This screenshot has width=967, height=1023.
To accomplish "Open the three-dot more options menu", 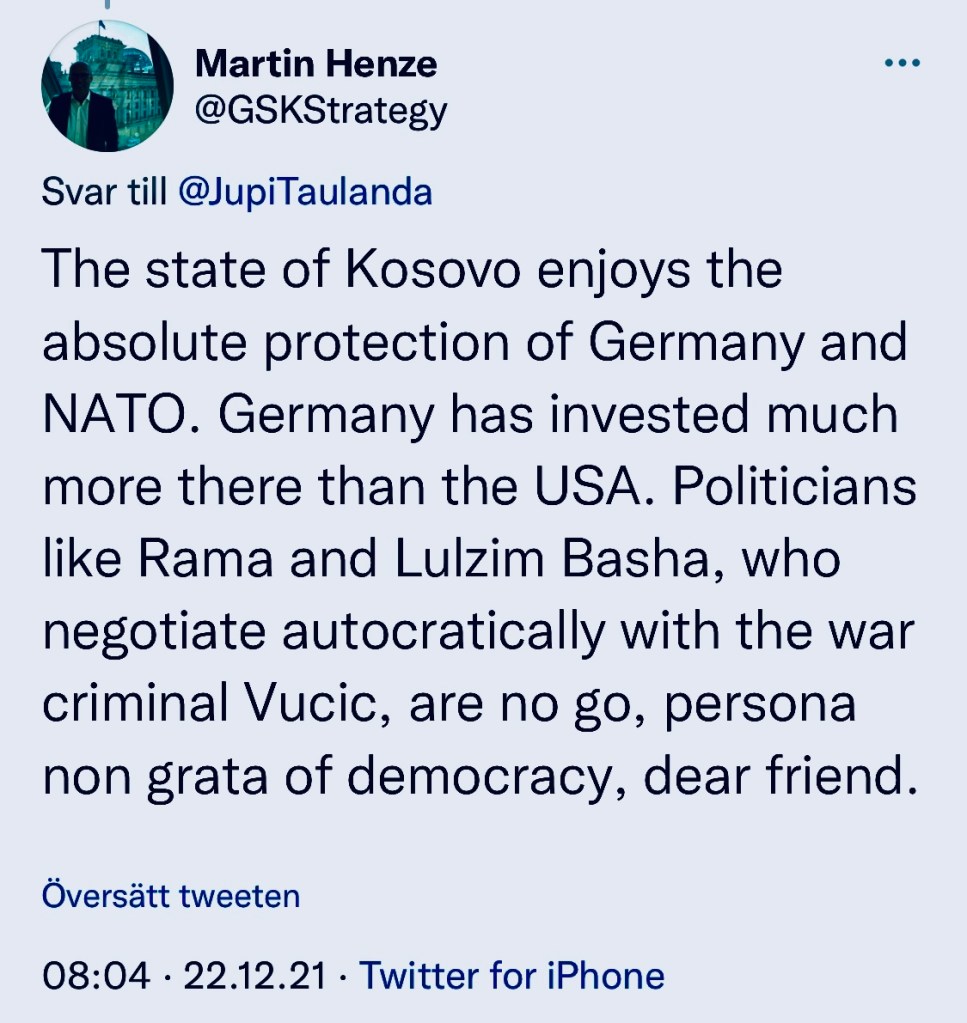I will tap(902, 64).
